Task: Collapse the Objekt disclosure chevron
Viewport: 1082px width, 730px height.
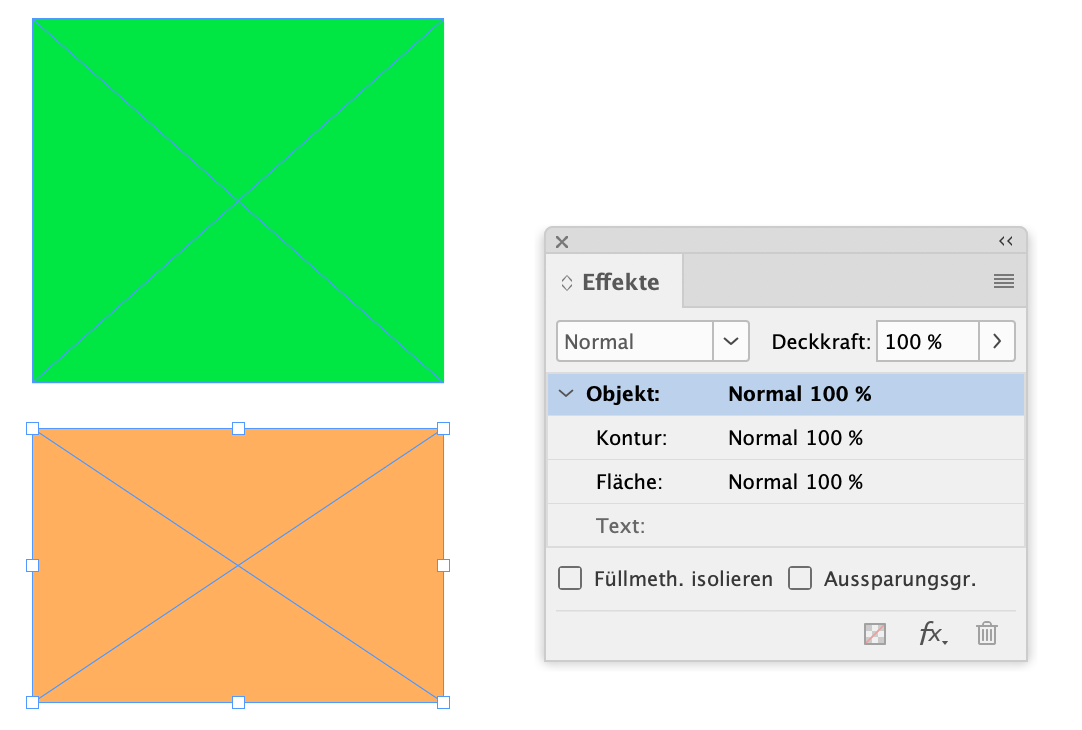Action: tap(566, 394)
